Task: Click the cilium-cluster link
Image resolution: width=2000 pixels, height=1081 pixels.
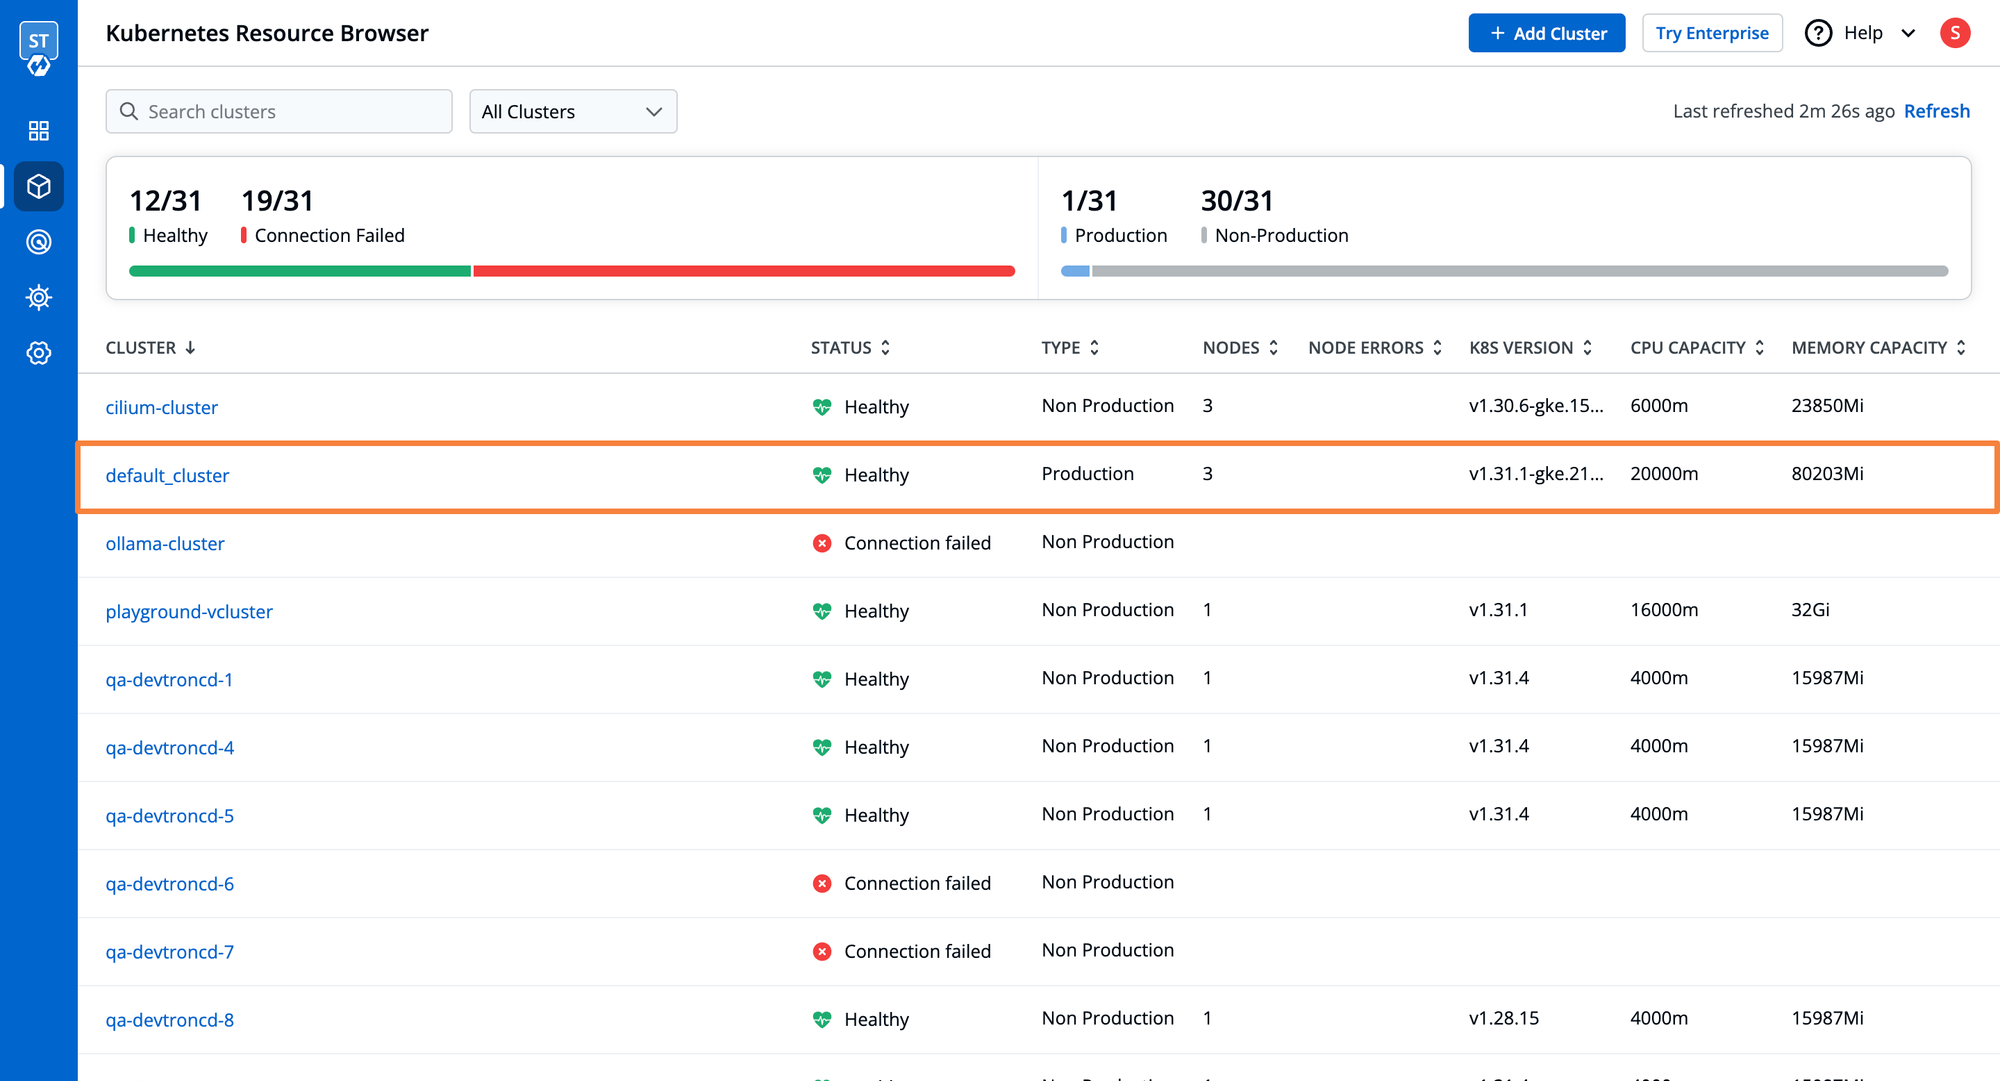Action: [x=161, y=406]
